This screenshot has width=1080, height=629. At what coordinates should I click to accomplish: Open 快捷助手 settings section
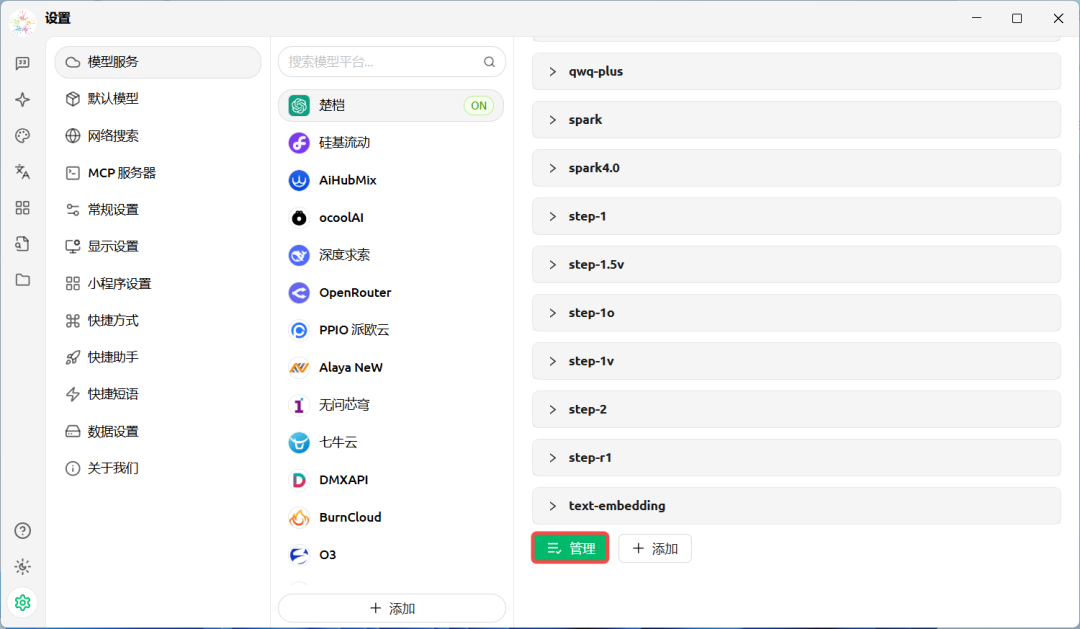pos(158,357)
